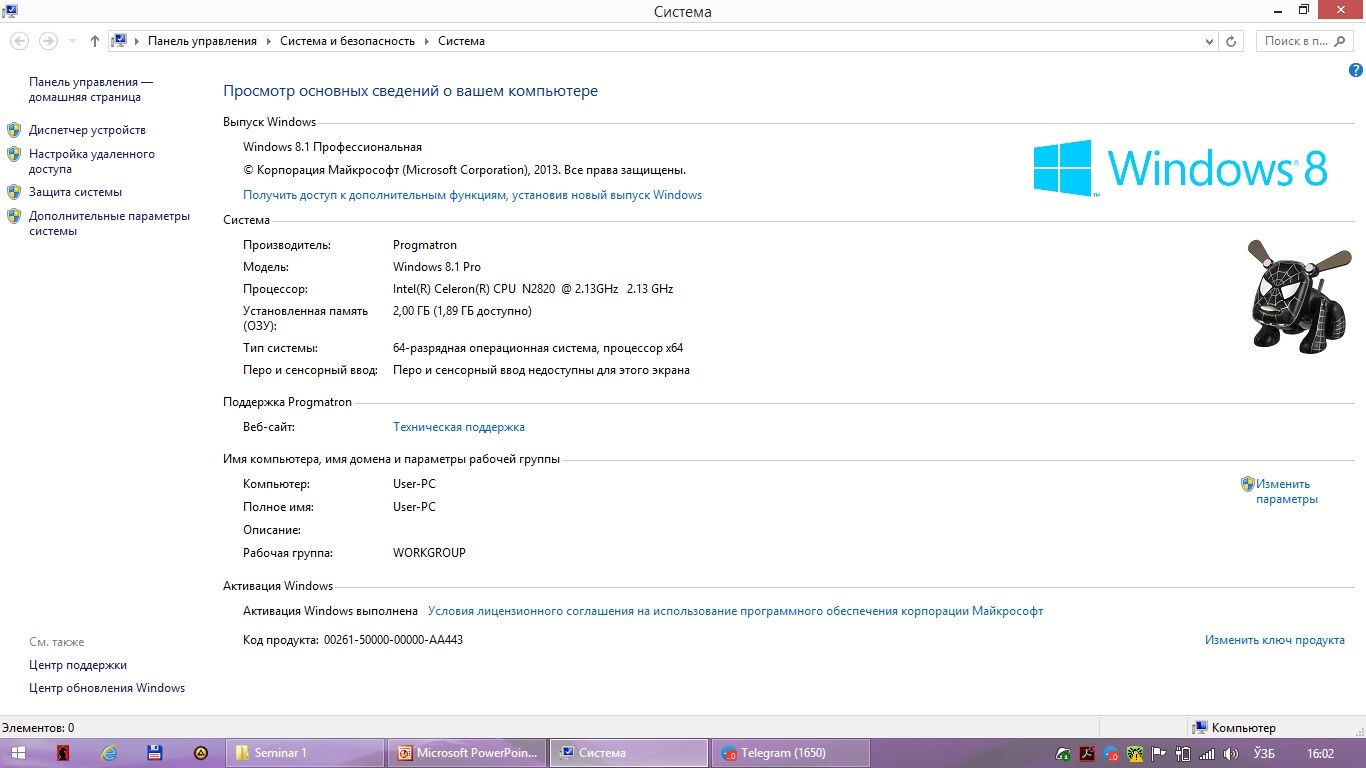Click the yellow warning bug tray icon
Image resolution: width=1366 pixels, height=768 pixels.
pyautogui.click(x=1136, y=754)
